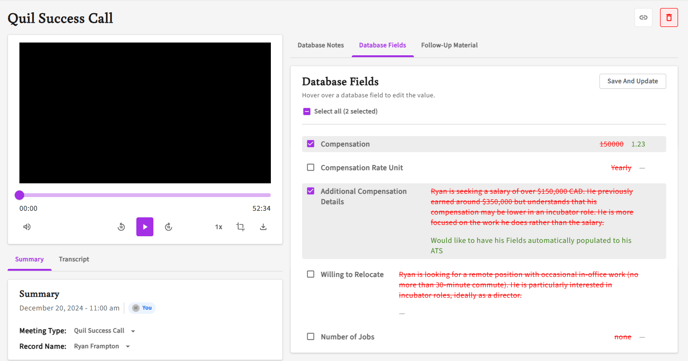688x361 pixels.
Task: Tick the Willing to Relocate checkbox
Action: pyautogui.click(x=311, y=274)
